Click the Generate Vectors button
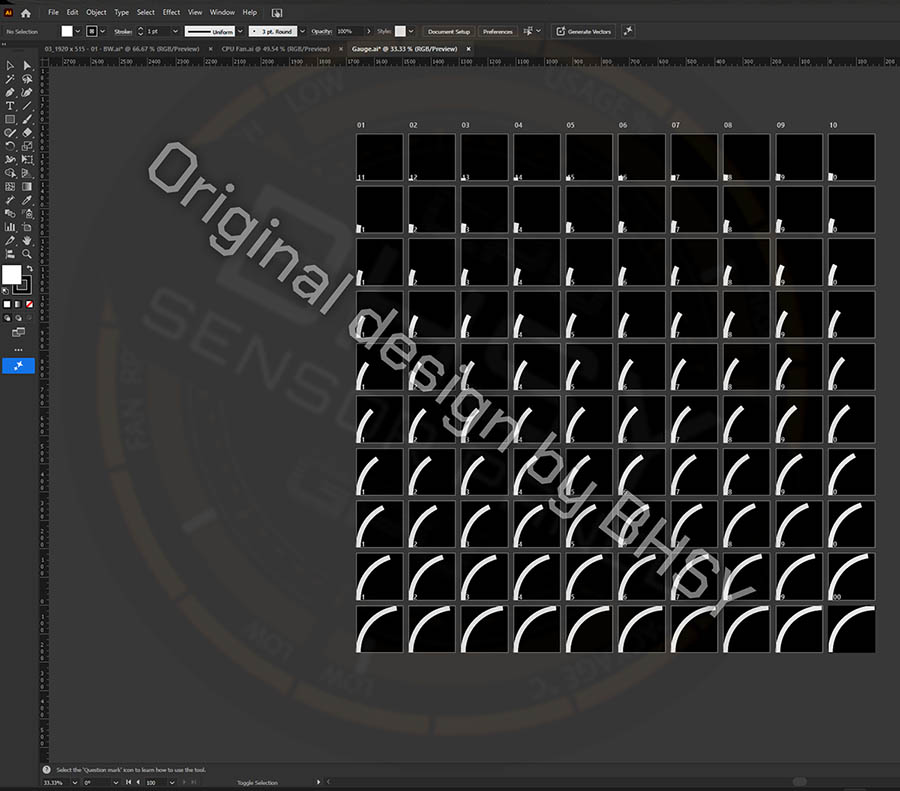Viewport: 900px width, 791px height. click(584, 32)
